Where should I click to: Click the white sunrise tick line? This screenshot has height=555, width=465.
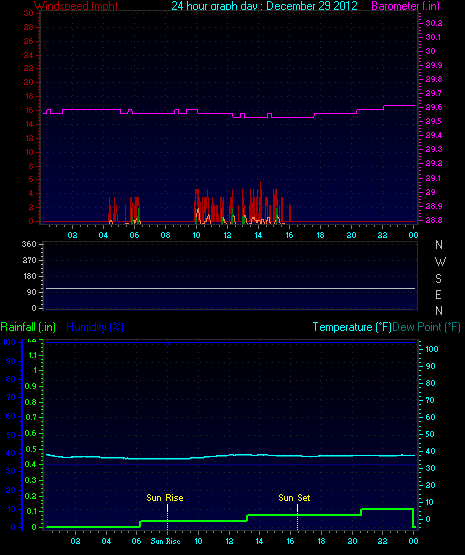[167, 508]
